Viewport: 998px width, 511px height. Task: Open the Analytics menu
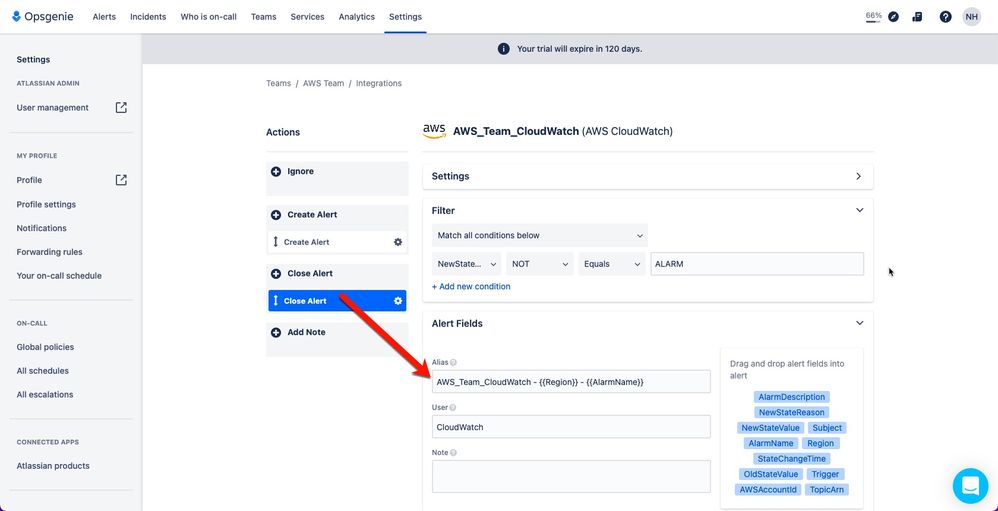(356, 17)
